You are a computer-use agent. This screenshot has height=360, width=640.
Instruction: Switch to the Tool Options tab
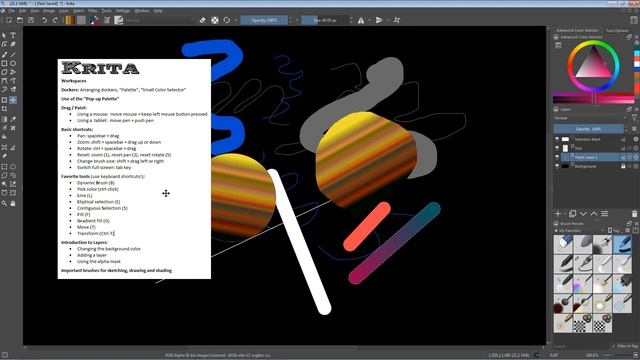(x=617, y=31)
